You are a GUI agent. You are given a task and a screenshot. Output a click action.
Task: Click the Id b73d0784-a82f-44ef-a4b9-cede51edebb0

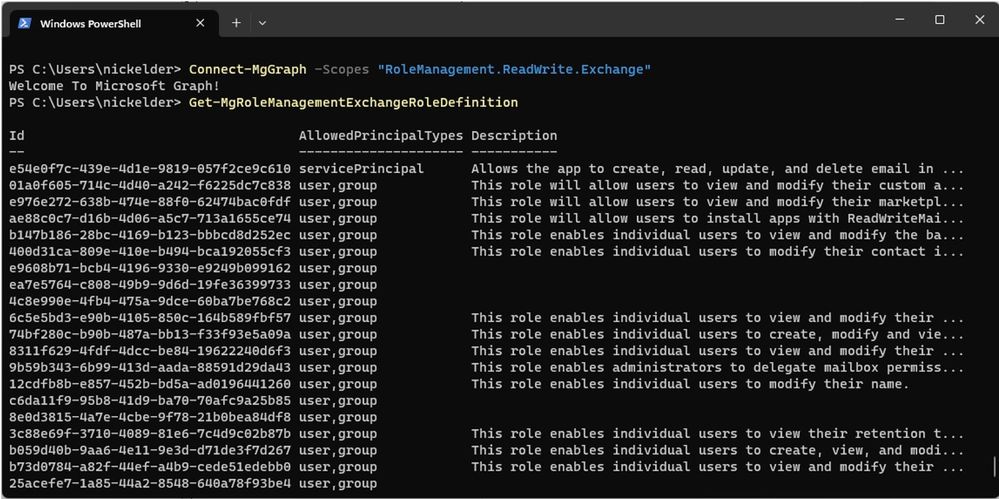(x=150, y=467)
